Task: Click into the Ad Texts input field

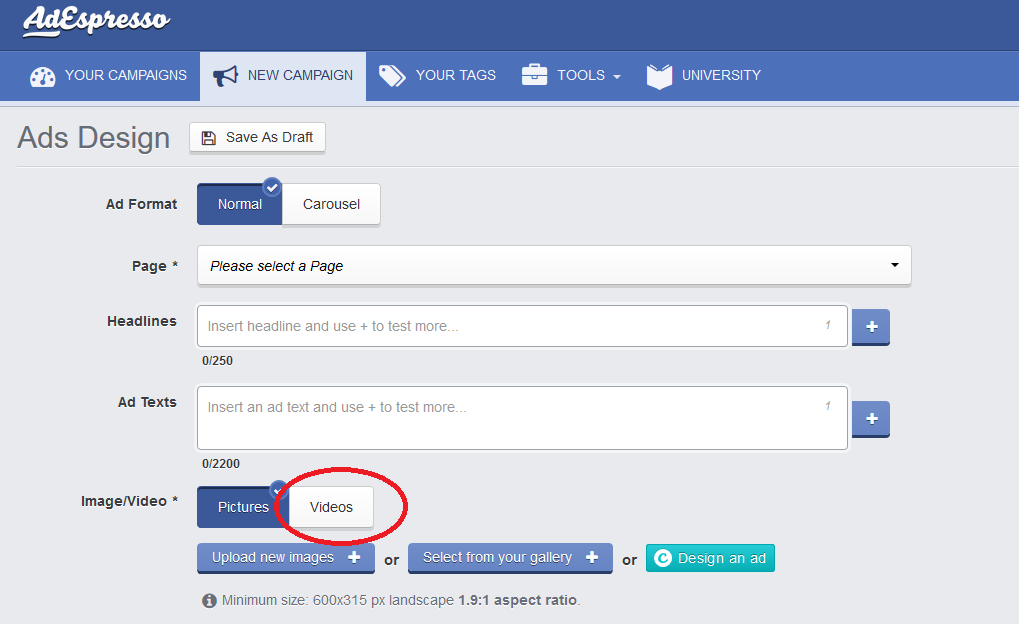Action: 522,417
